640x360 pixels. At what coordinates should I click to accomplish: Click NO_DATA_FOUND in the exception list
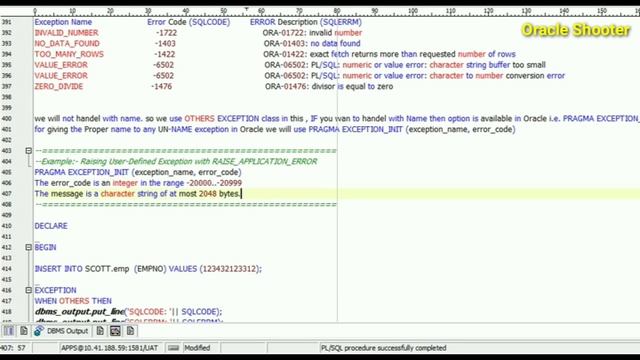click(67, 43)
